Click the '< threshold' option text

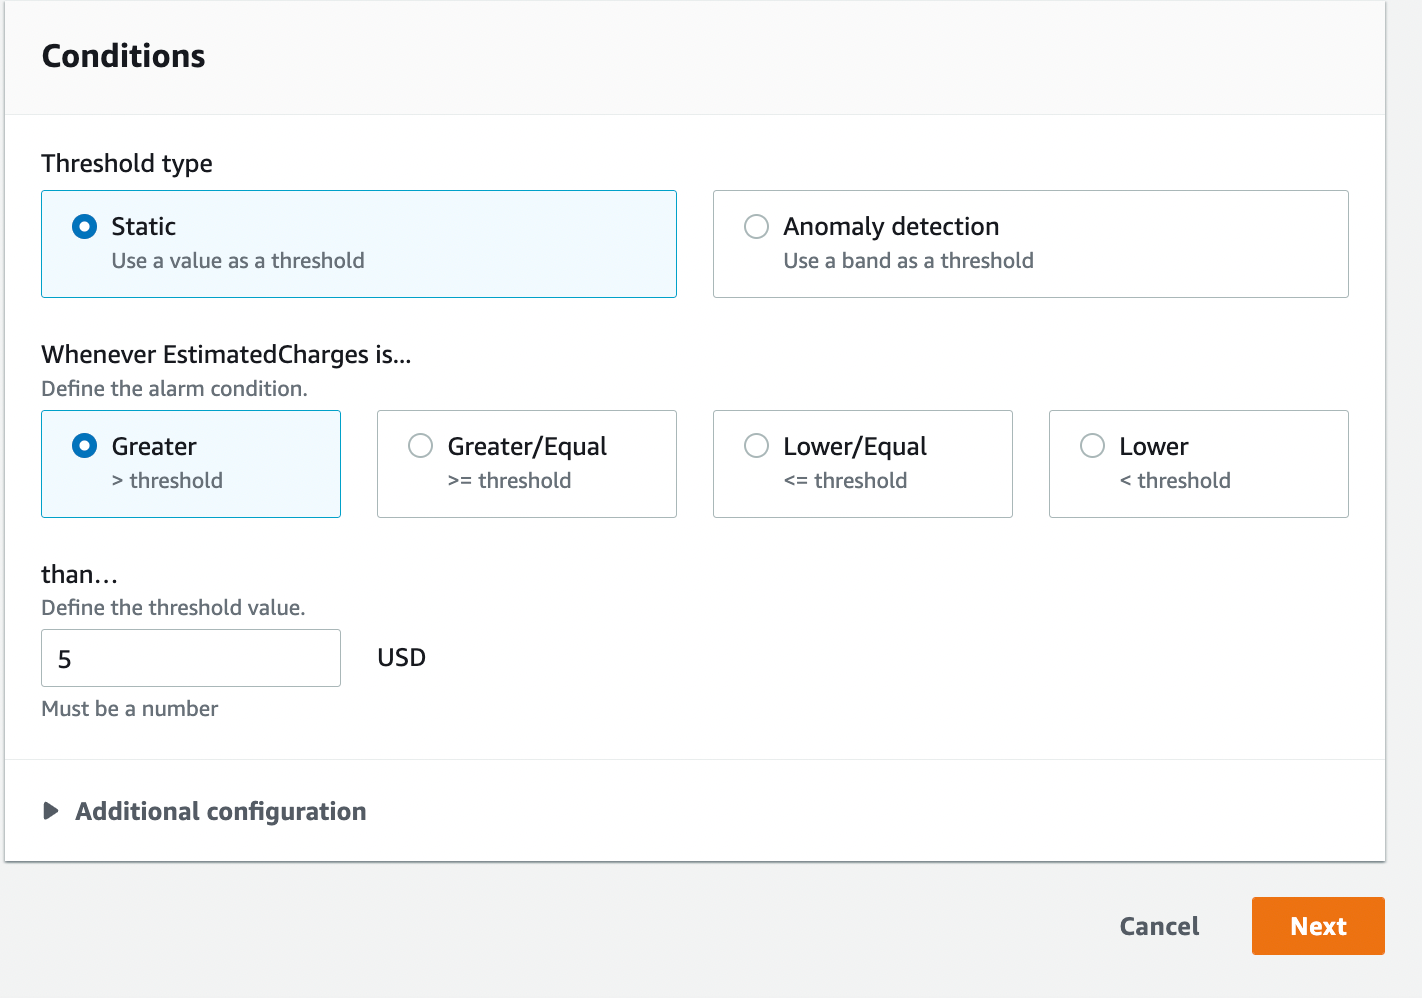(x=1175, y=481)
